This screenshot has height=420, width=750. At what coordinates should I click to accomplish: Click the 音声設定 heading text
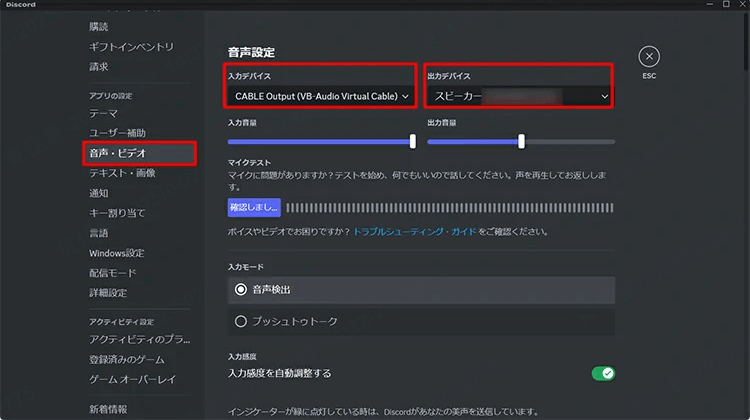(x=251, y=52)
